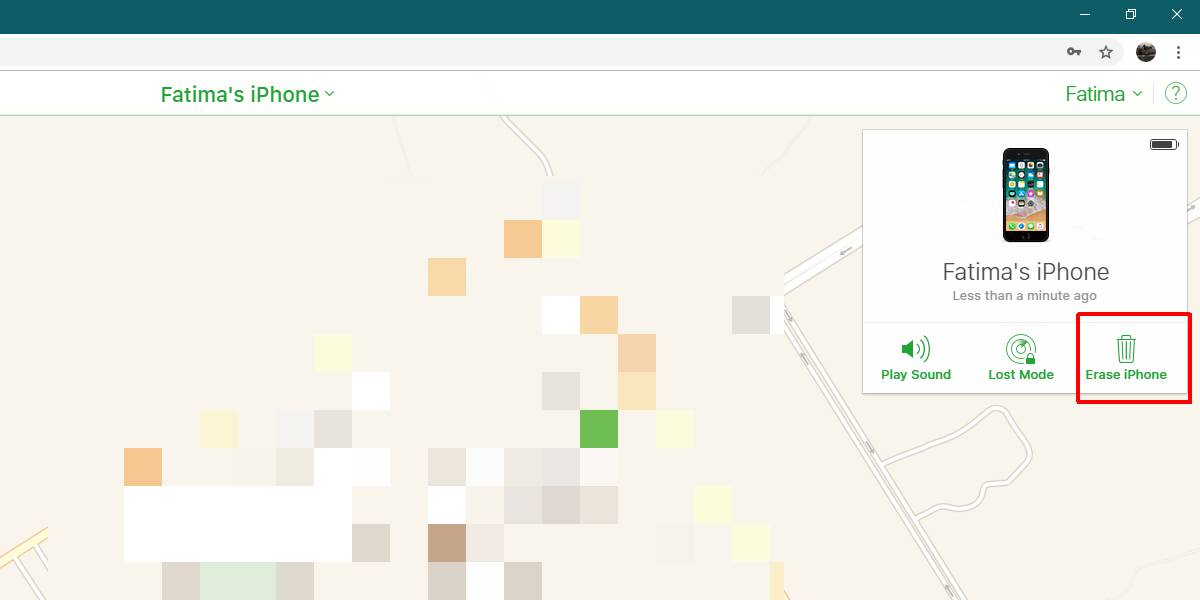Open the Fatima account dropdown menu
The width and height of the screenshot is (1200, 600).
pos(1103,94)
